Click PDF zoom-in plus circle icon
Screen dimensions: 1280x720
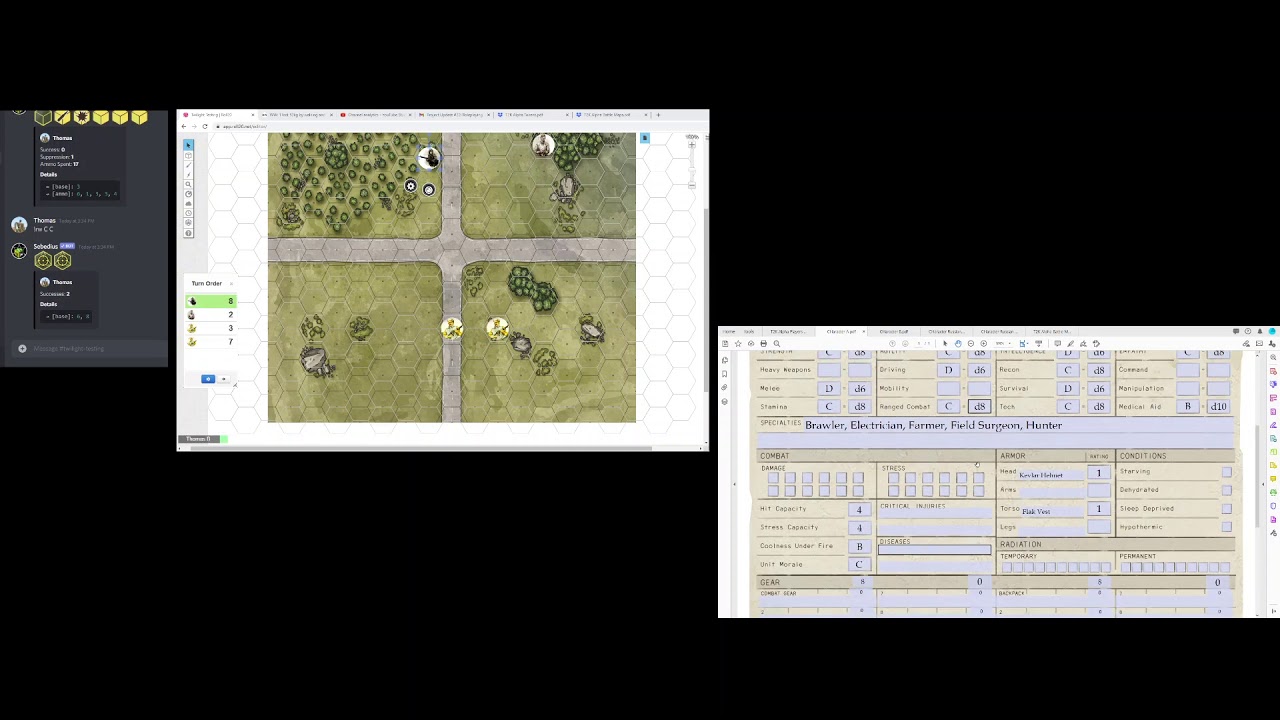[x=984, y=344]
